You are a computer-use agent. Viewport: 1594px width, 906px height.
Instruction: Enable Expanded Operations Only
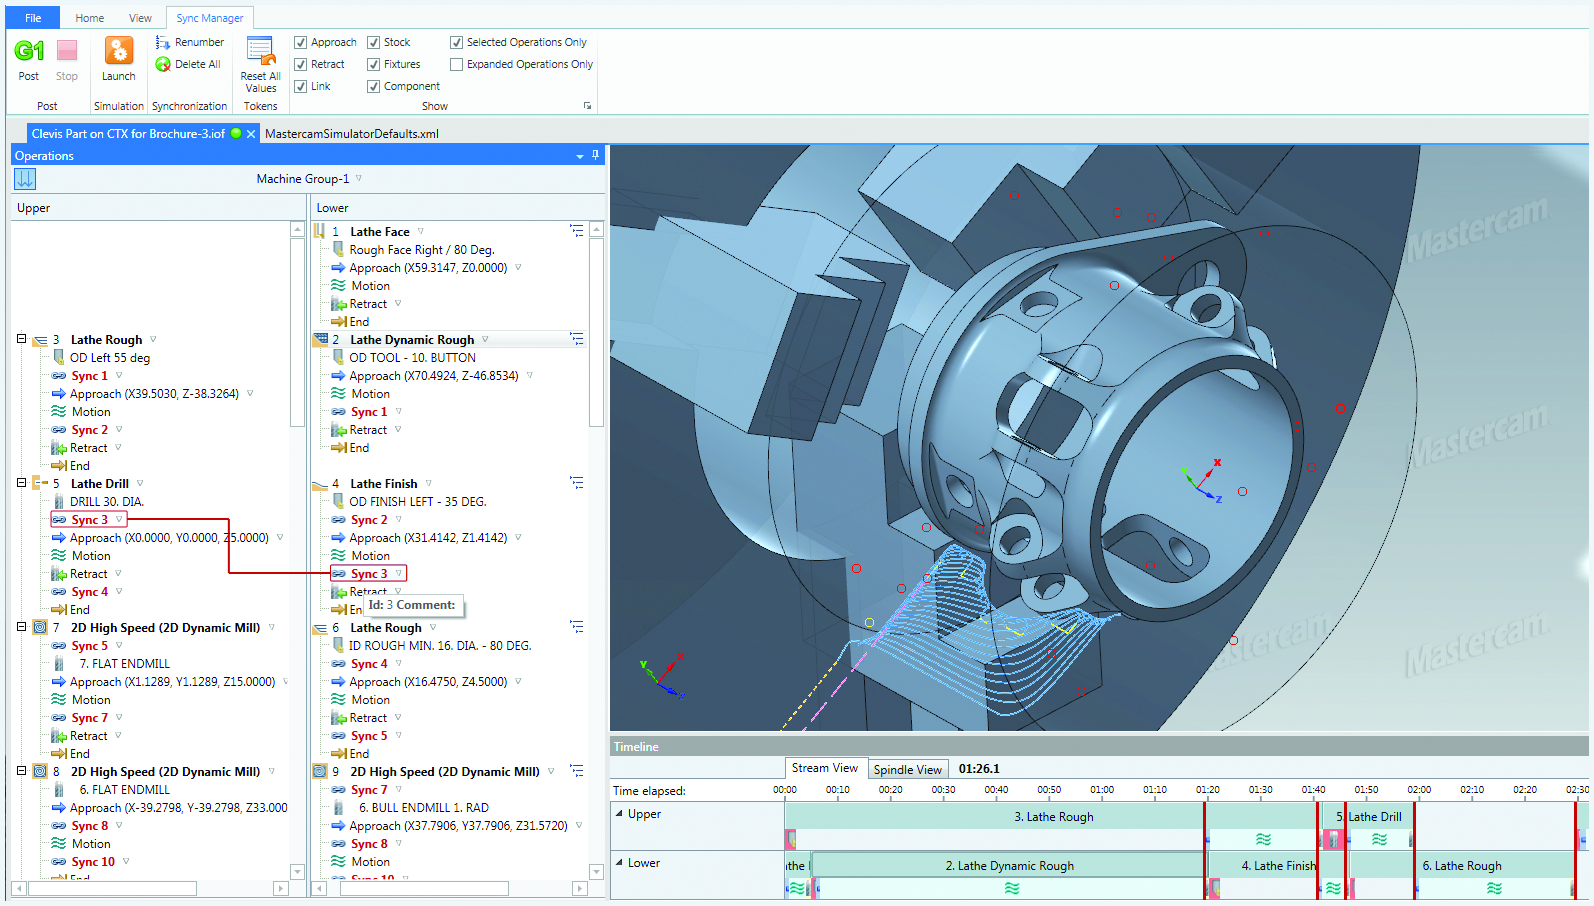(x=456, y=64)
